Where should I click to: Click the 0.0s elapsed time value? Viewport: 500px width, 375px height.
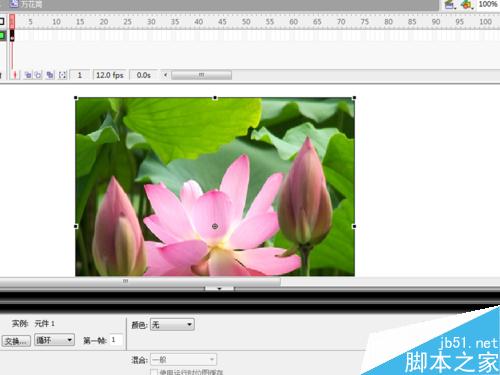pyautogui.click(x=143, y=75)
